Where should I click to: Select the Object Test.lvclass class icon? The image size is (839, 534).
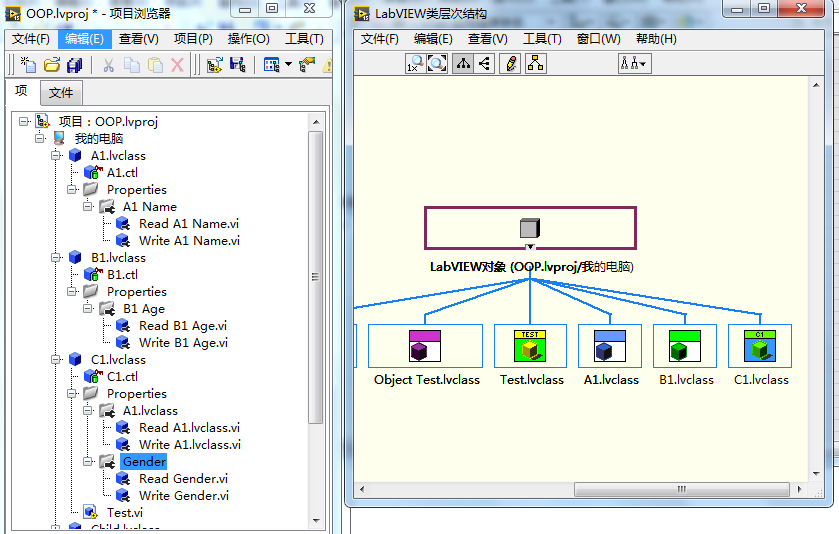coord(425,346)
